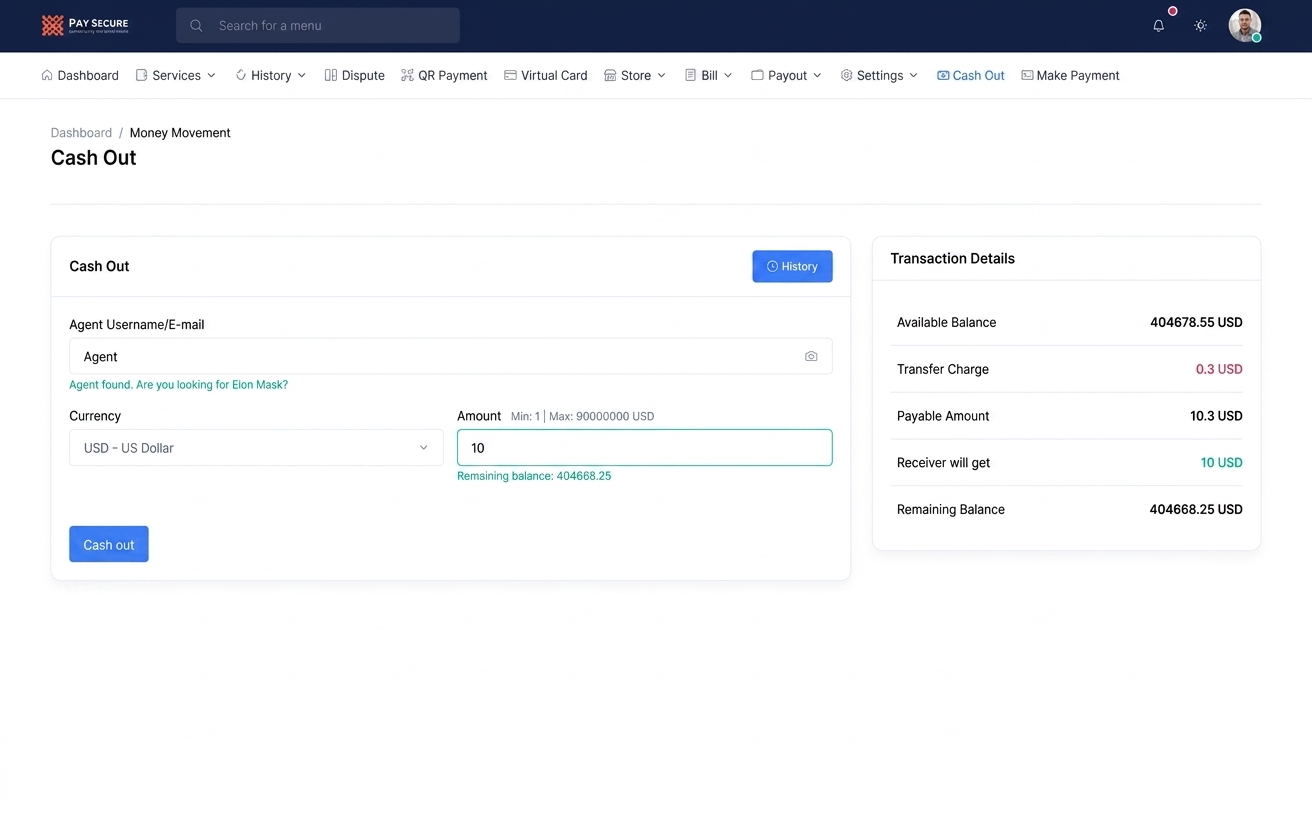Viewport: 1312px width, 816px height.
Task: Click 'Agent found' Elon Mask message
Action: [178, 385]
